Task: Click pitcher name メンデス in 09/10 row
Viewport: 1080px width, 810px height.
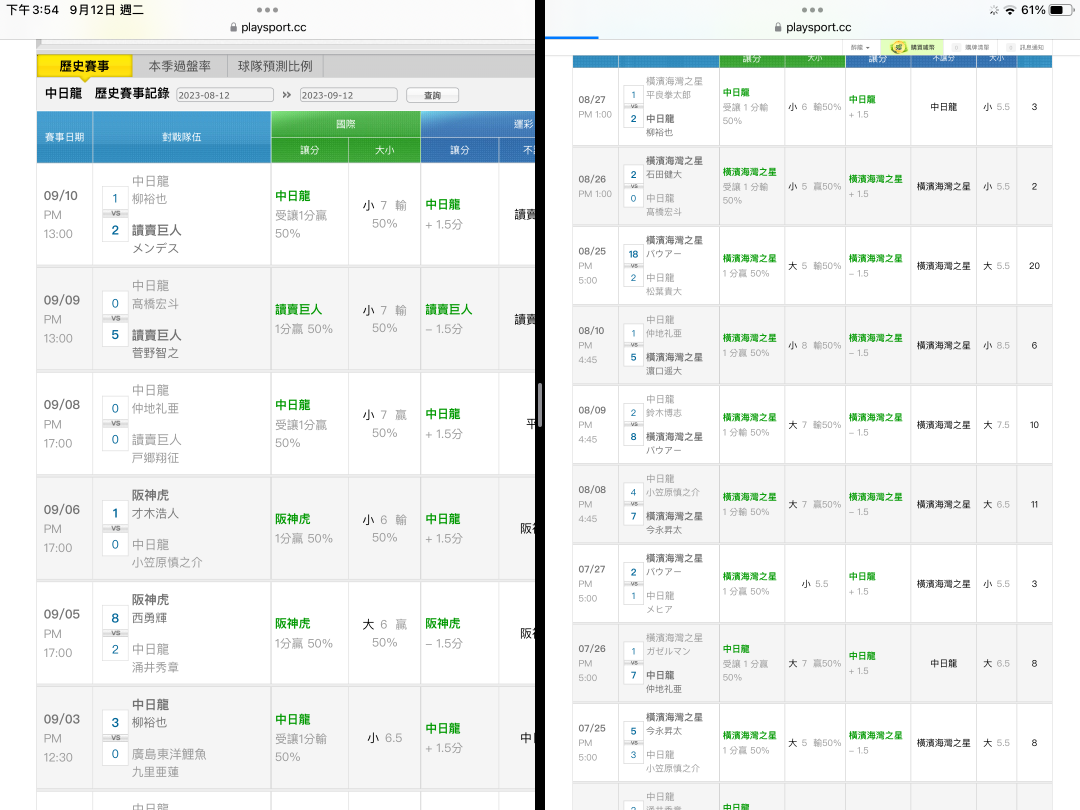Action: pos(155,248)
